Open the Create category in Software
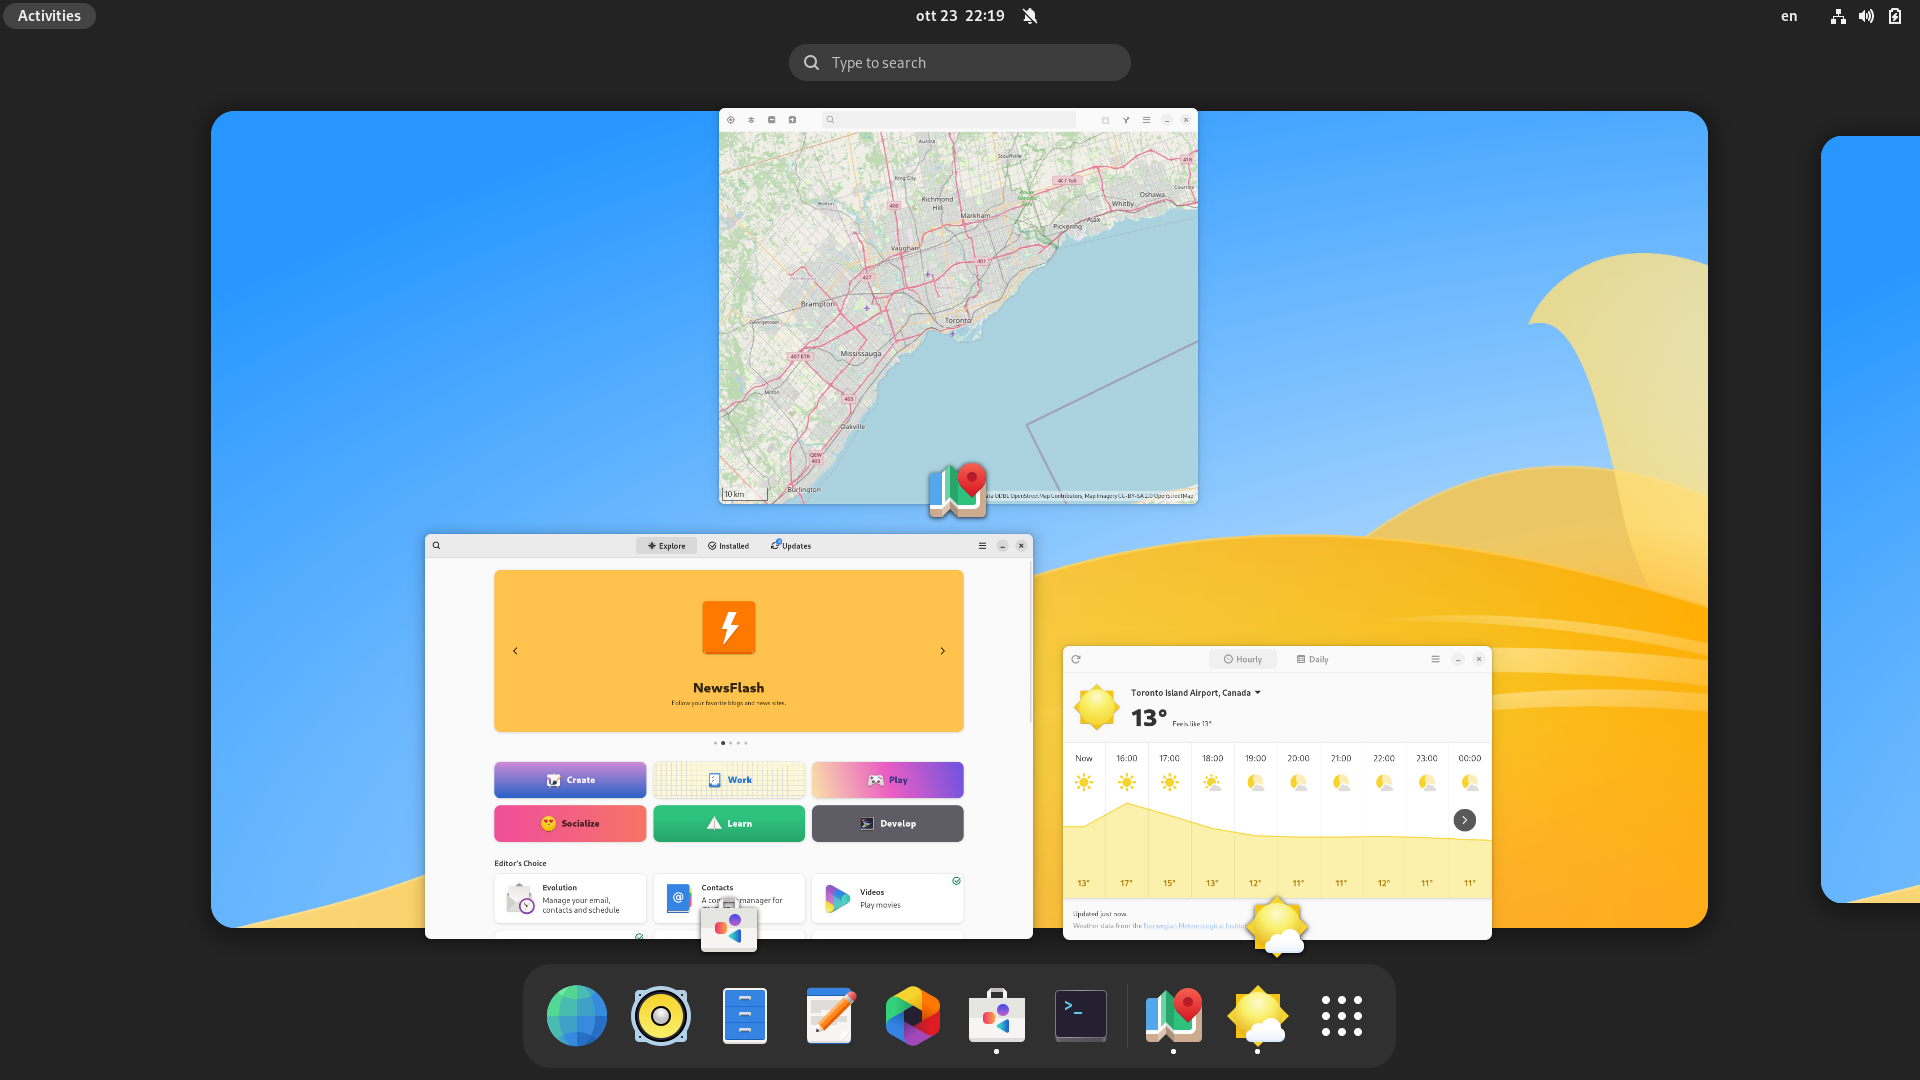Viewport: 1920px width, 1080px height. [570, 780]
